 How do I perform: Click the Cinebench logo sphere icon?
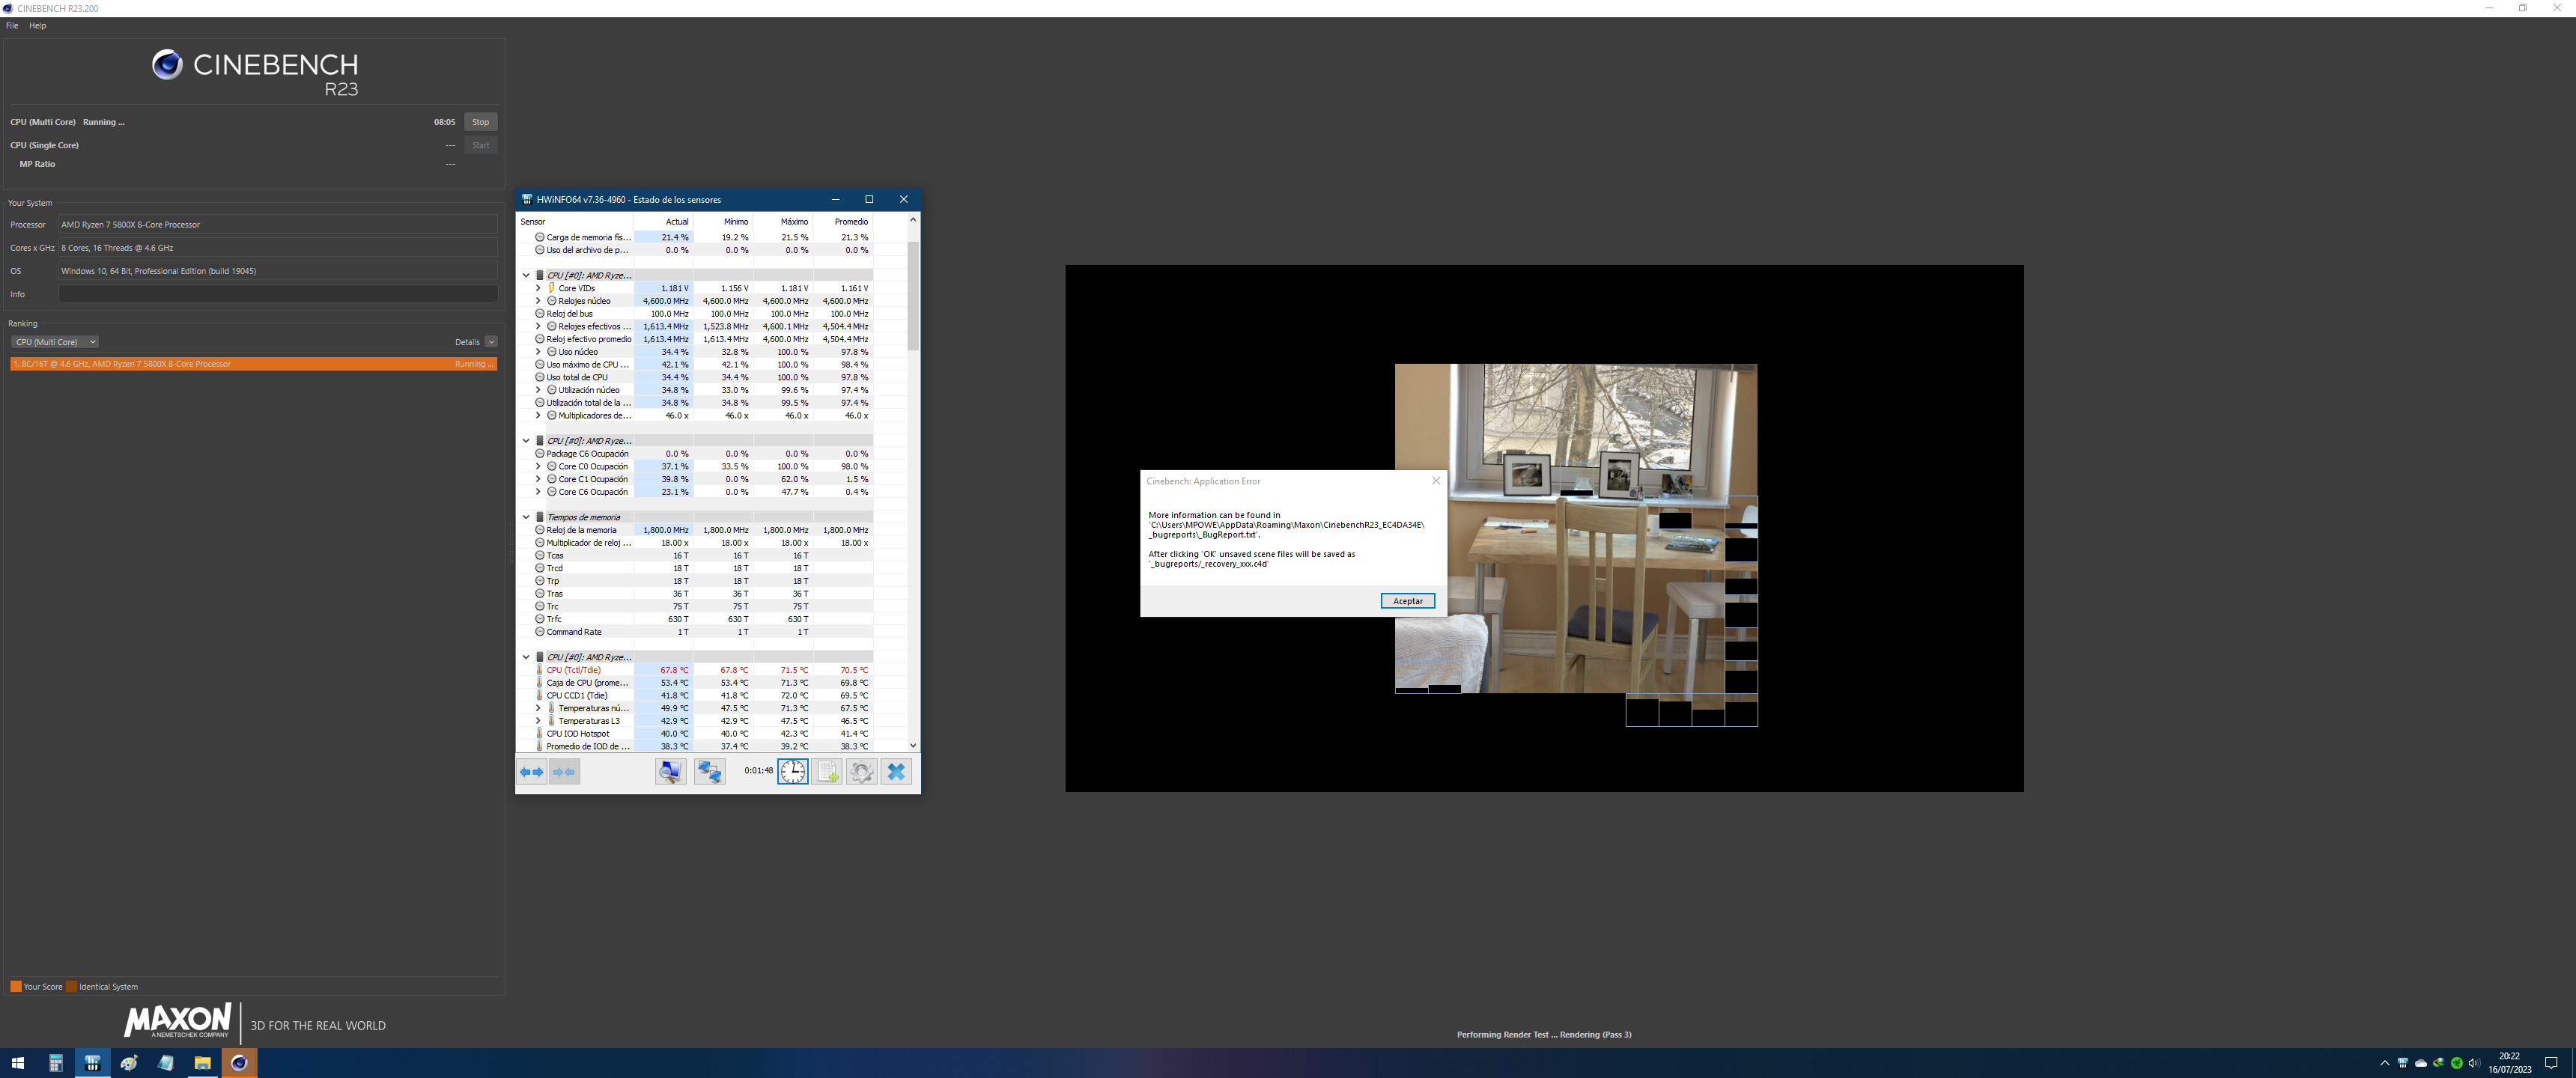click(x=167, y=65)
